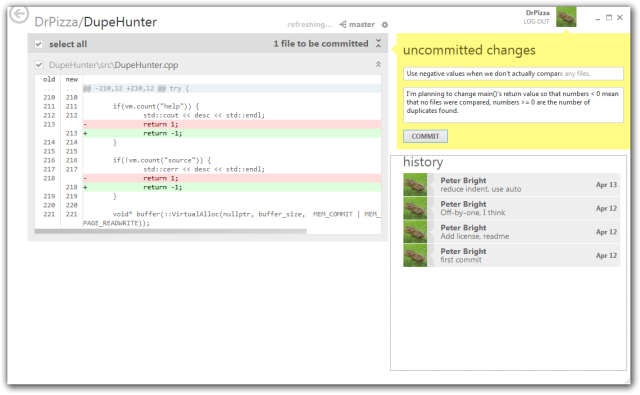Click the DrPizza username at top right
The width and height of the screenshot is (640, 395).
pos(537,13)
